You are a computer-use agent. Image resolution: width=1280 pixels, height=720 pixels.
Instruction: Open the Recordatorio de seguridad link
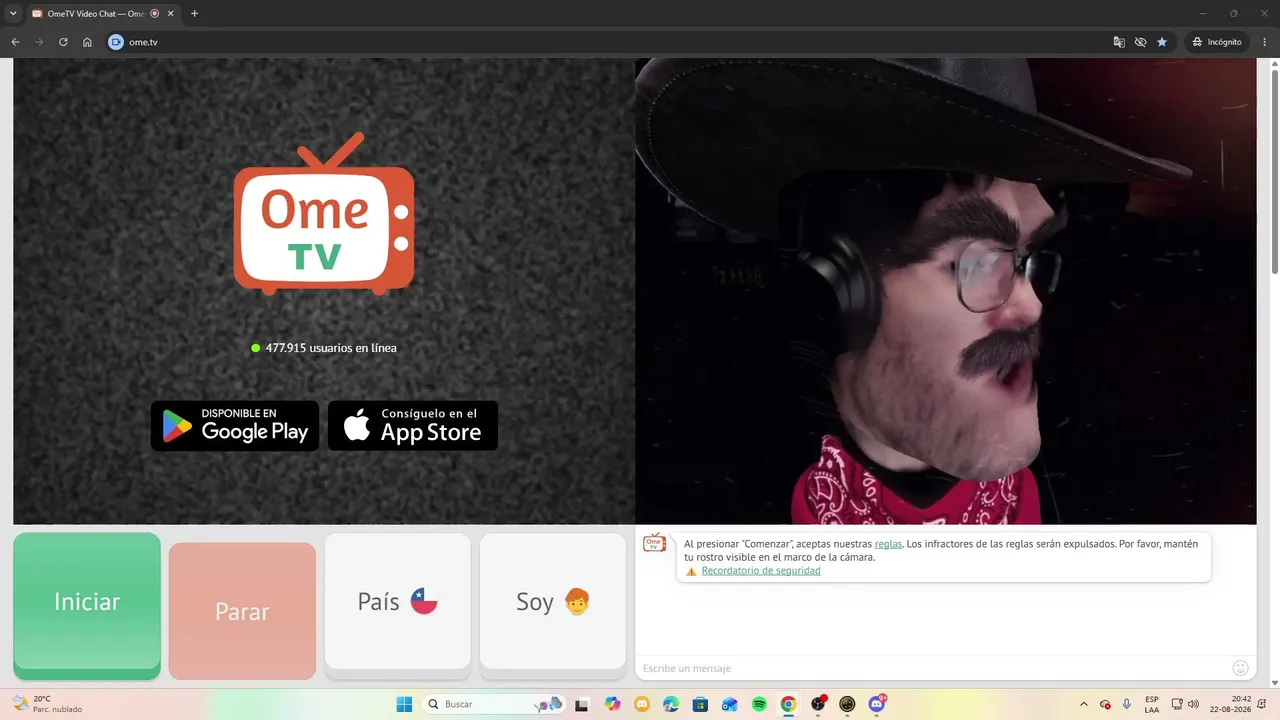click(x=761, y=571)
